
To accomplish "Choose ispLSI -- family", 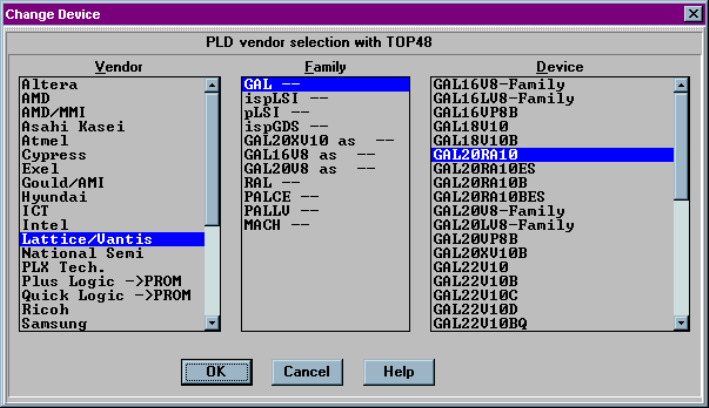I will click(x=326, y=99).
